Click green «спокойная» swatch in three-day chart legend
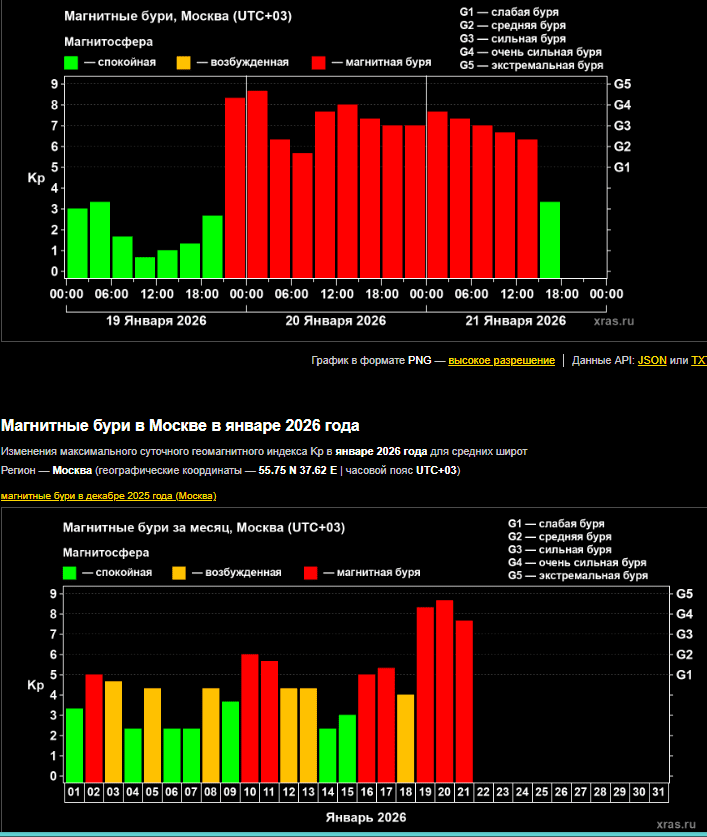This screenshot has height=837, width=707. pos(71,62)
